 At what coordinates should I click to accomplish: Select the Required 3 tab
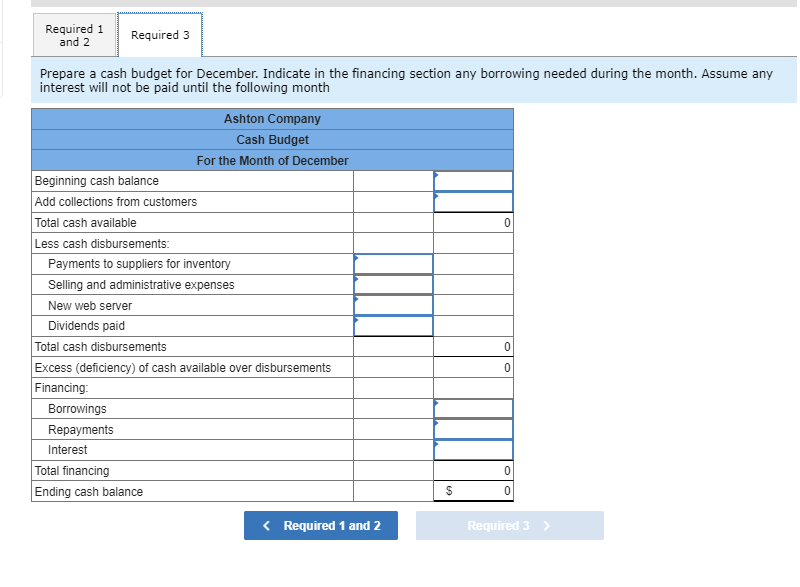coord(160,35)
